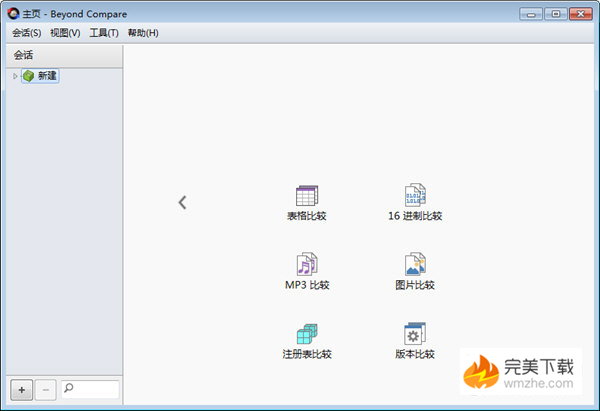Click the session search input field
Screen dimensions: 600x411
click(90, 390)
